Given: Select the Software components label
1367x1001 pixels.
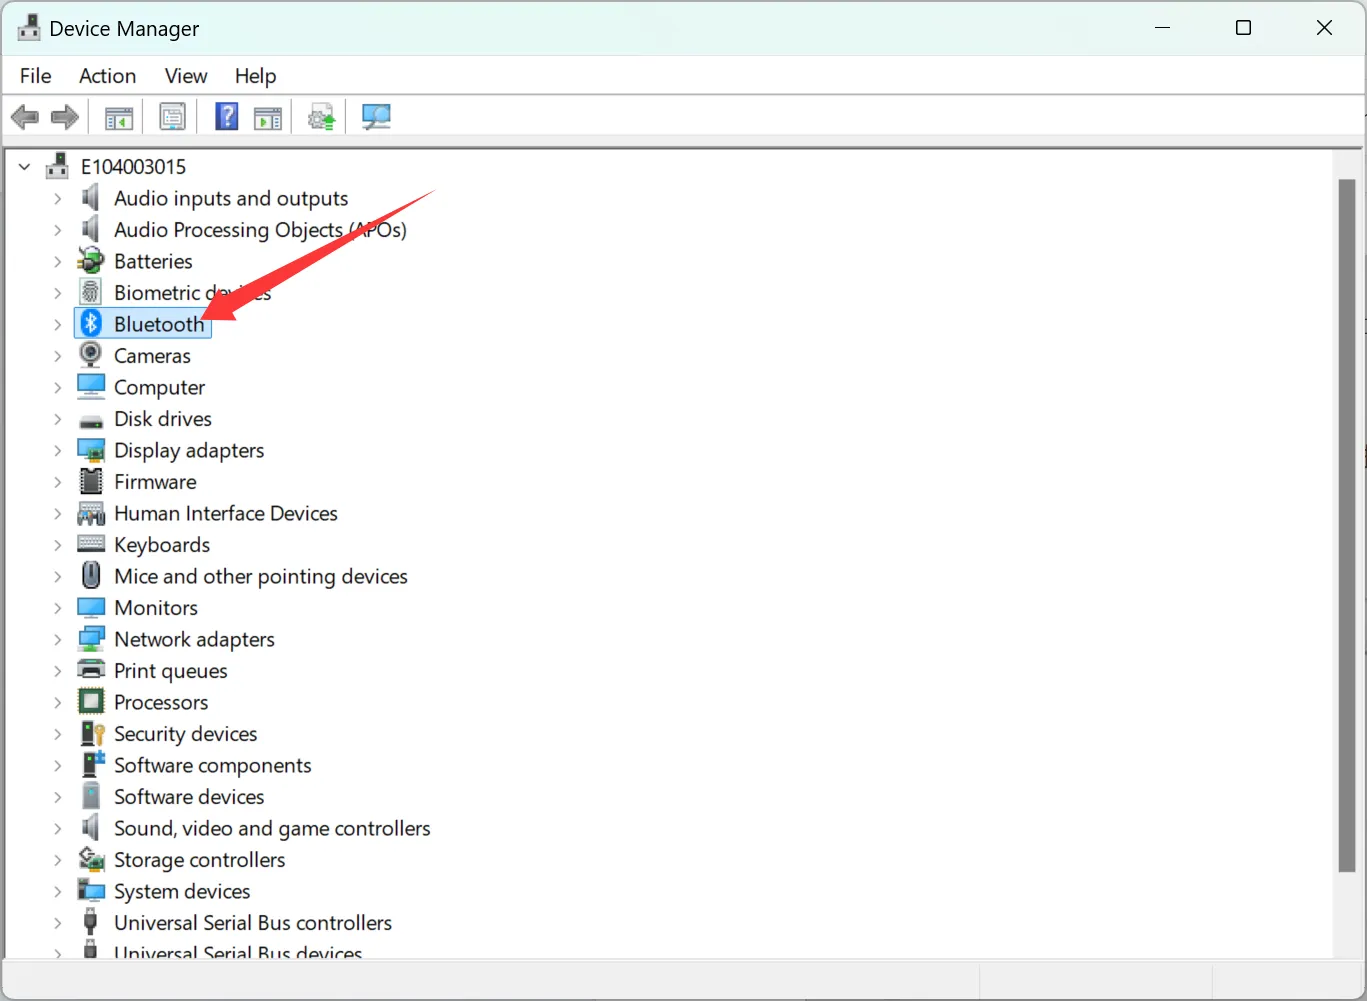Looking at the screenshot, I should [213, 765].
